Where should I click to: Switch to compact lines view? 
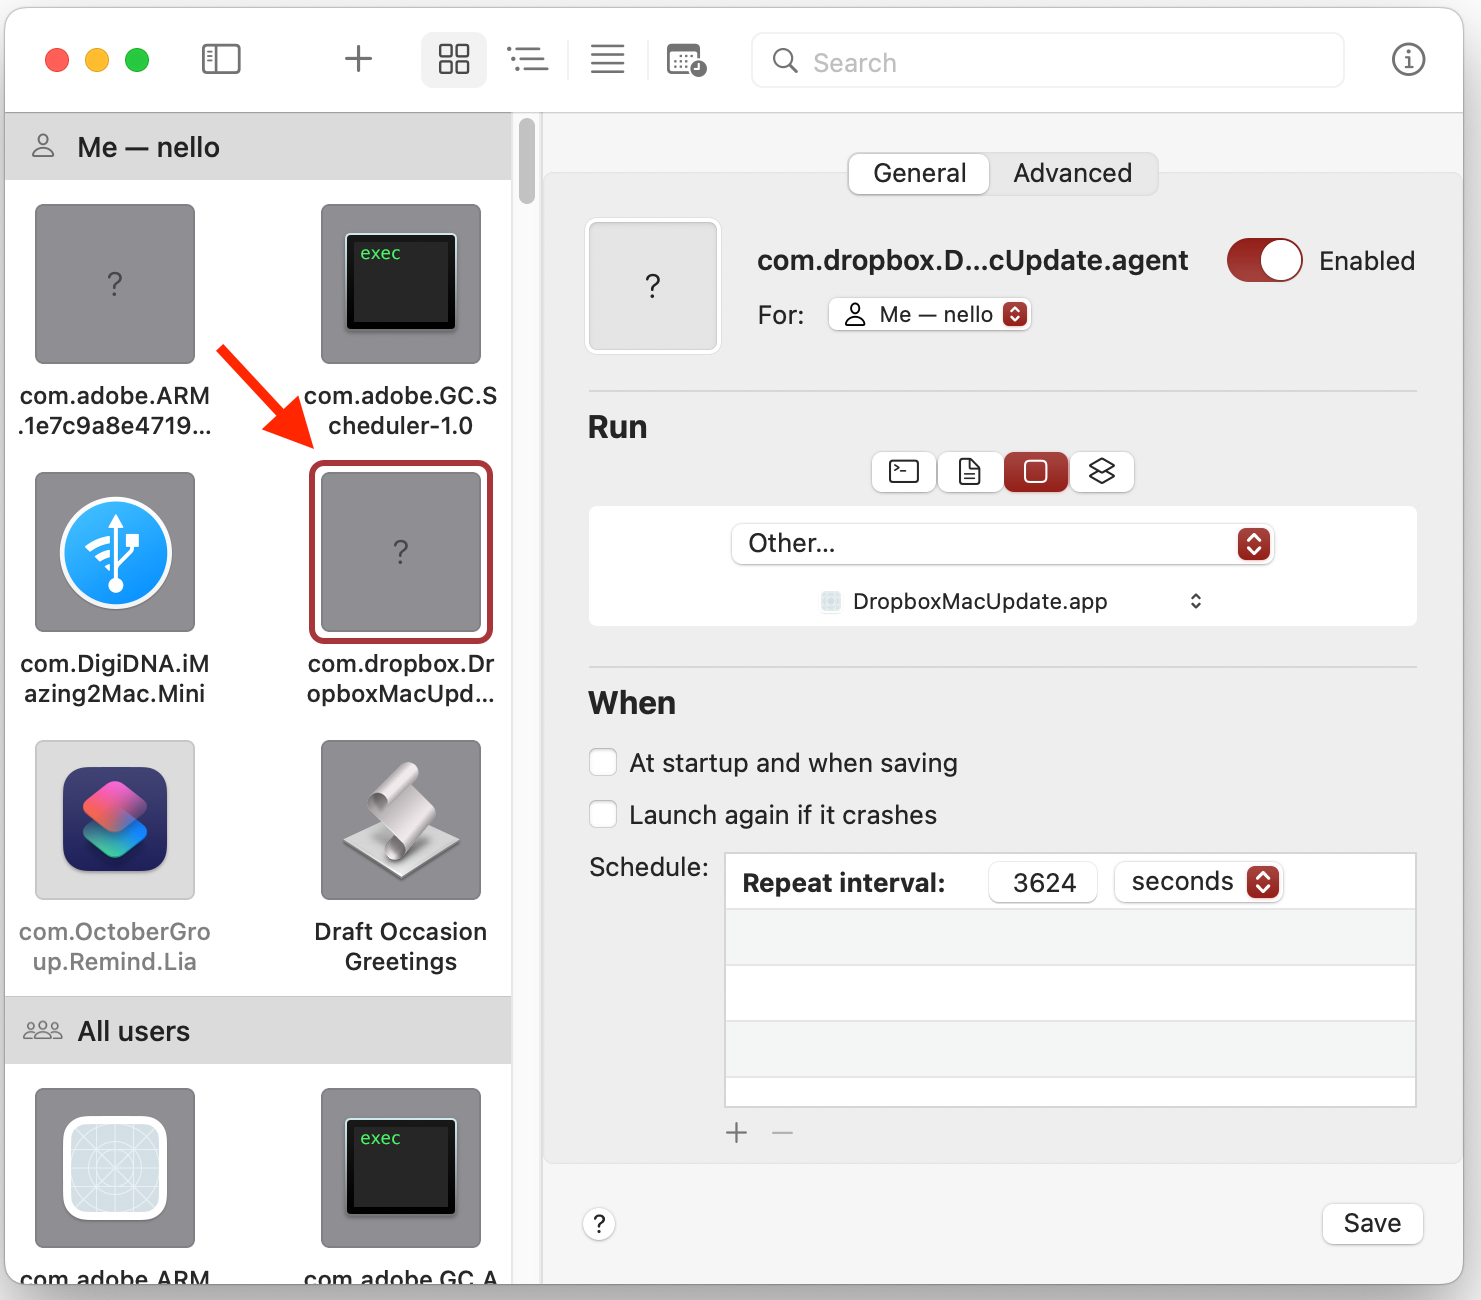[x=607, y=59]
